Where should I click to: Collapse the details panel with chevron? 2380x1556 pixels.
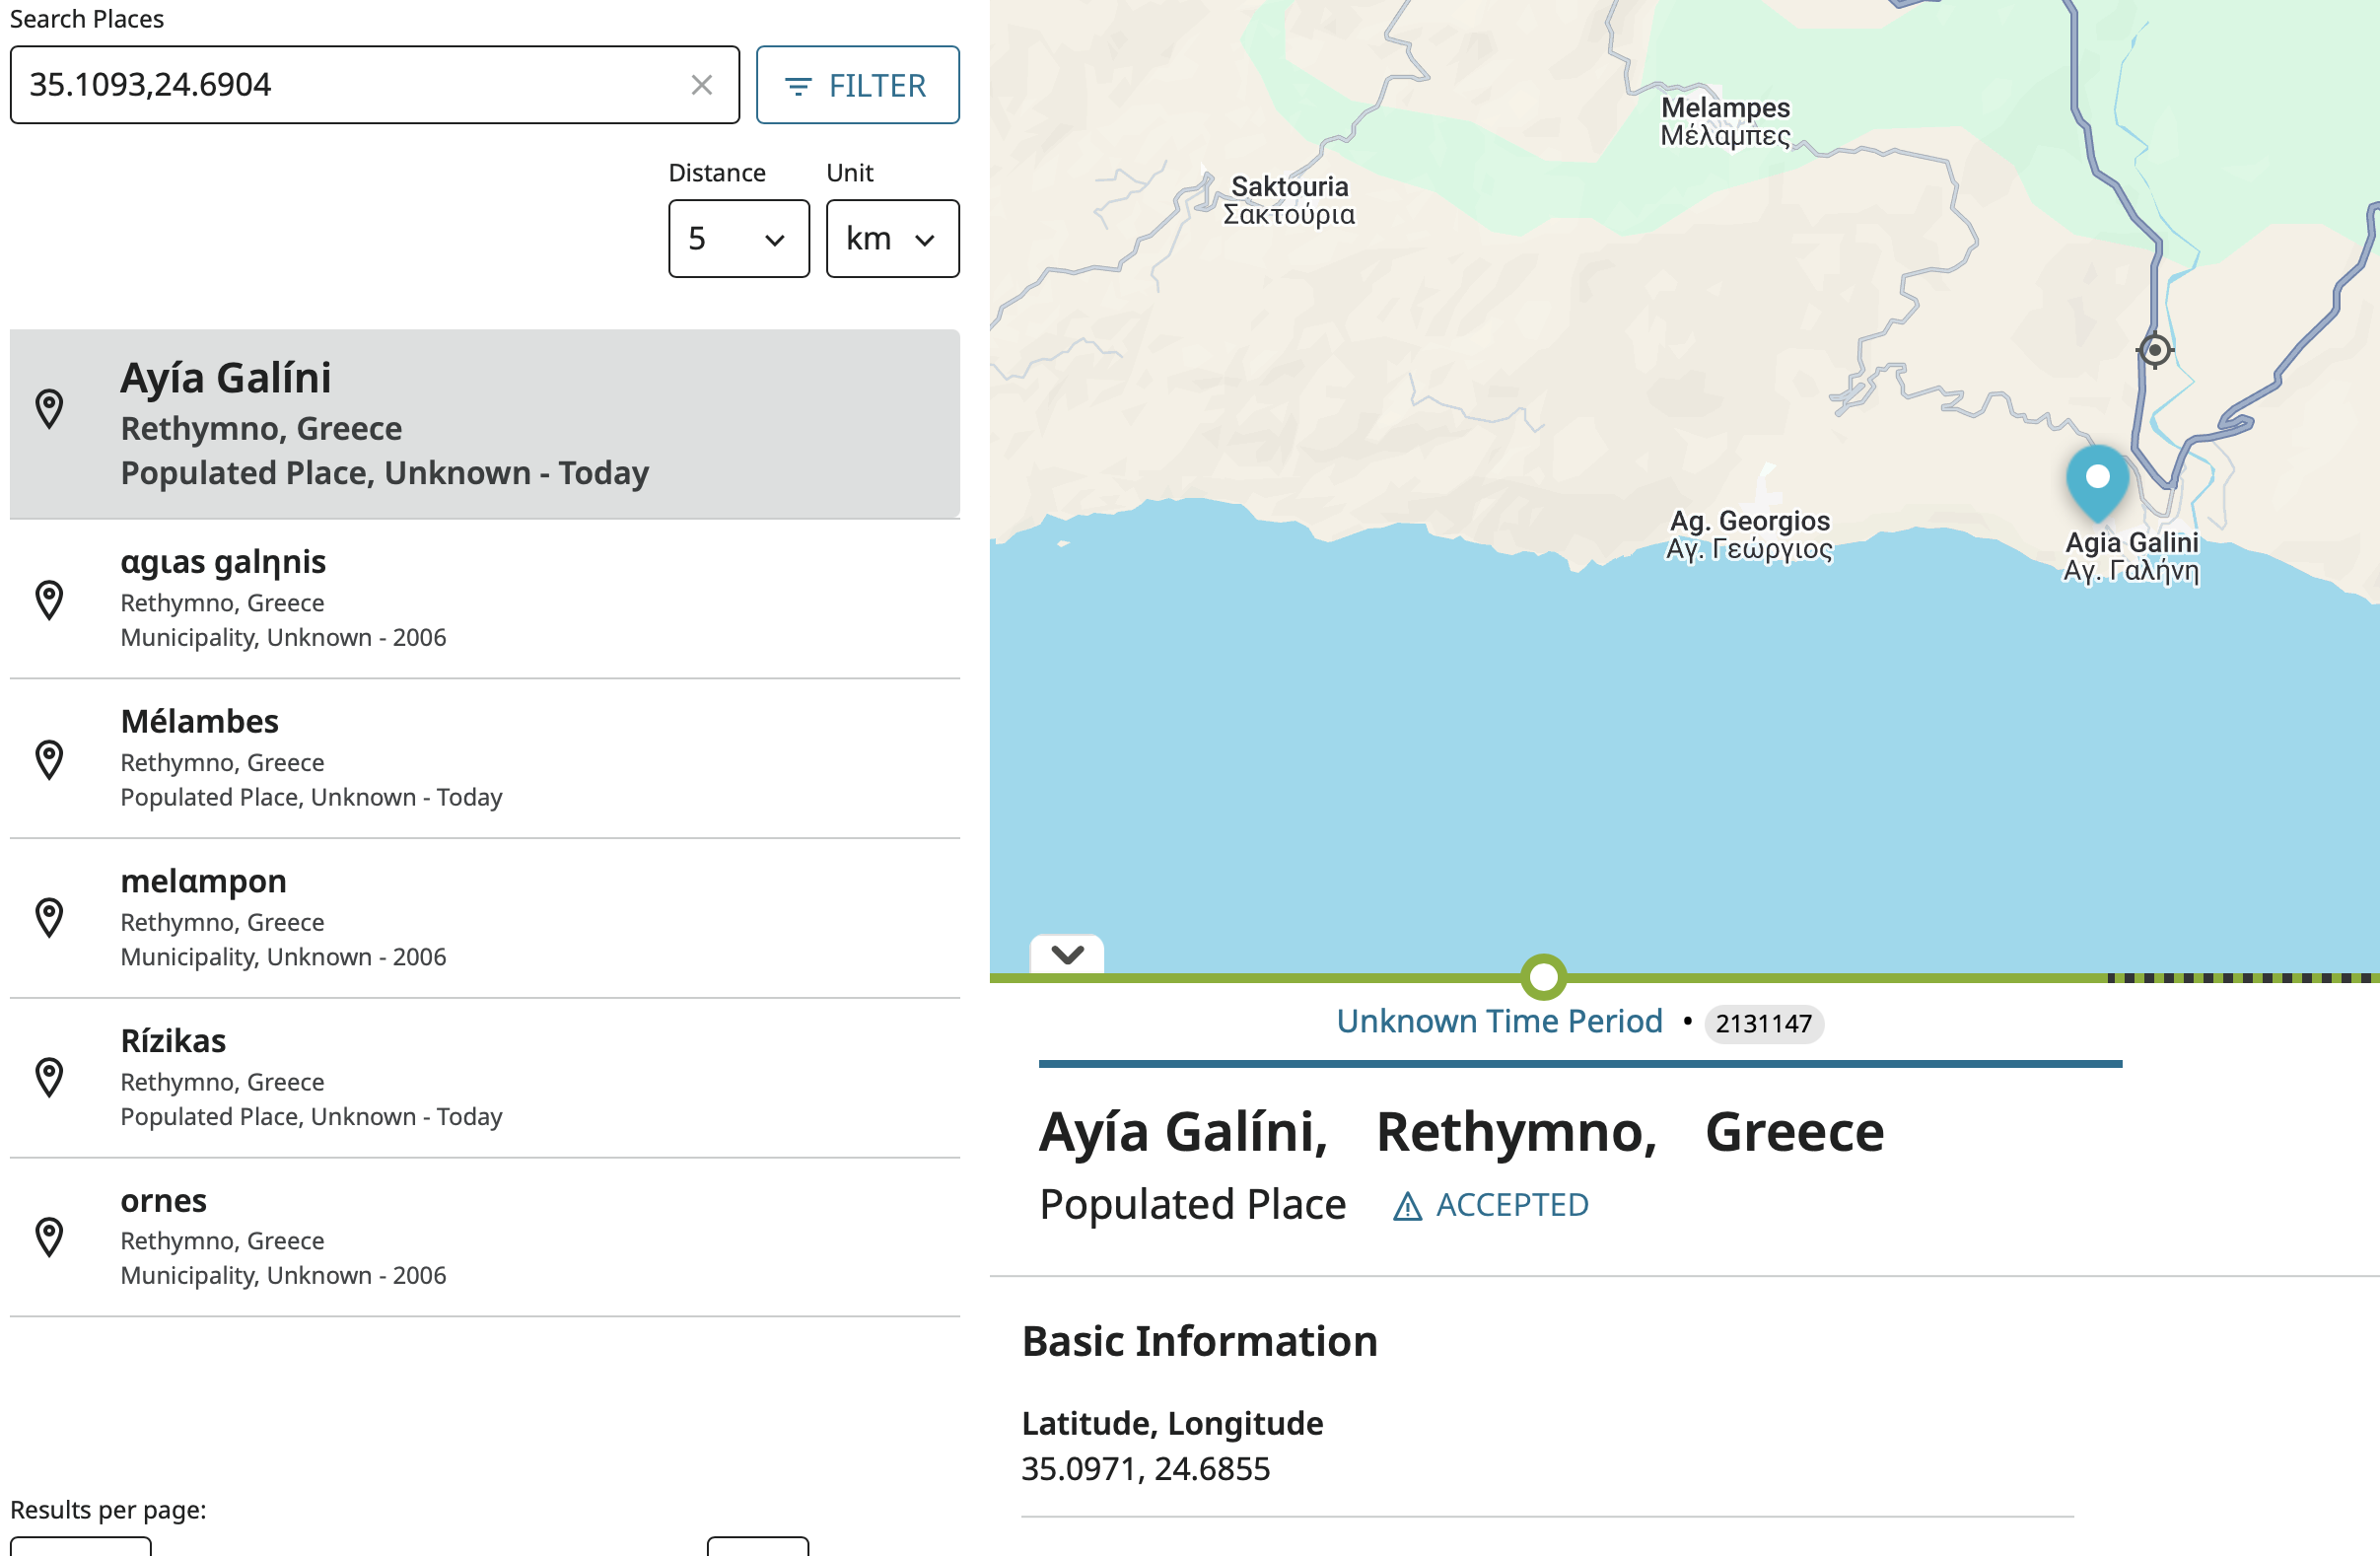[1067, 954]
